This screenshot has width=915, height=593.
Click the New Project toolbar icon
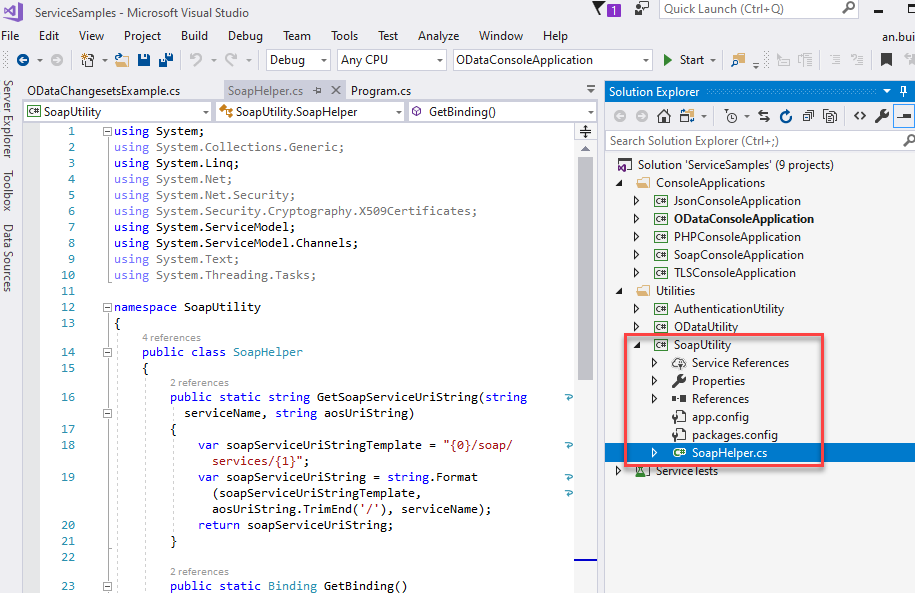[x=88, y=60]
